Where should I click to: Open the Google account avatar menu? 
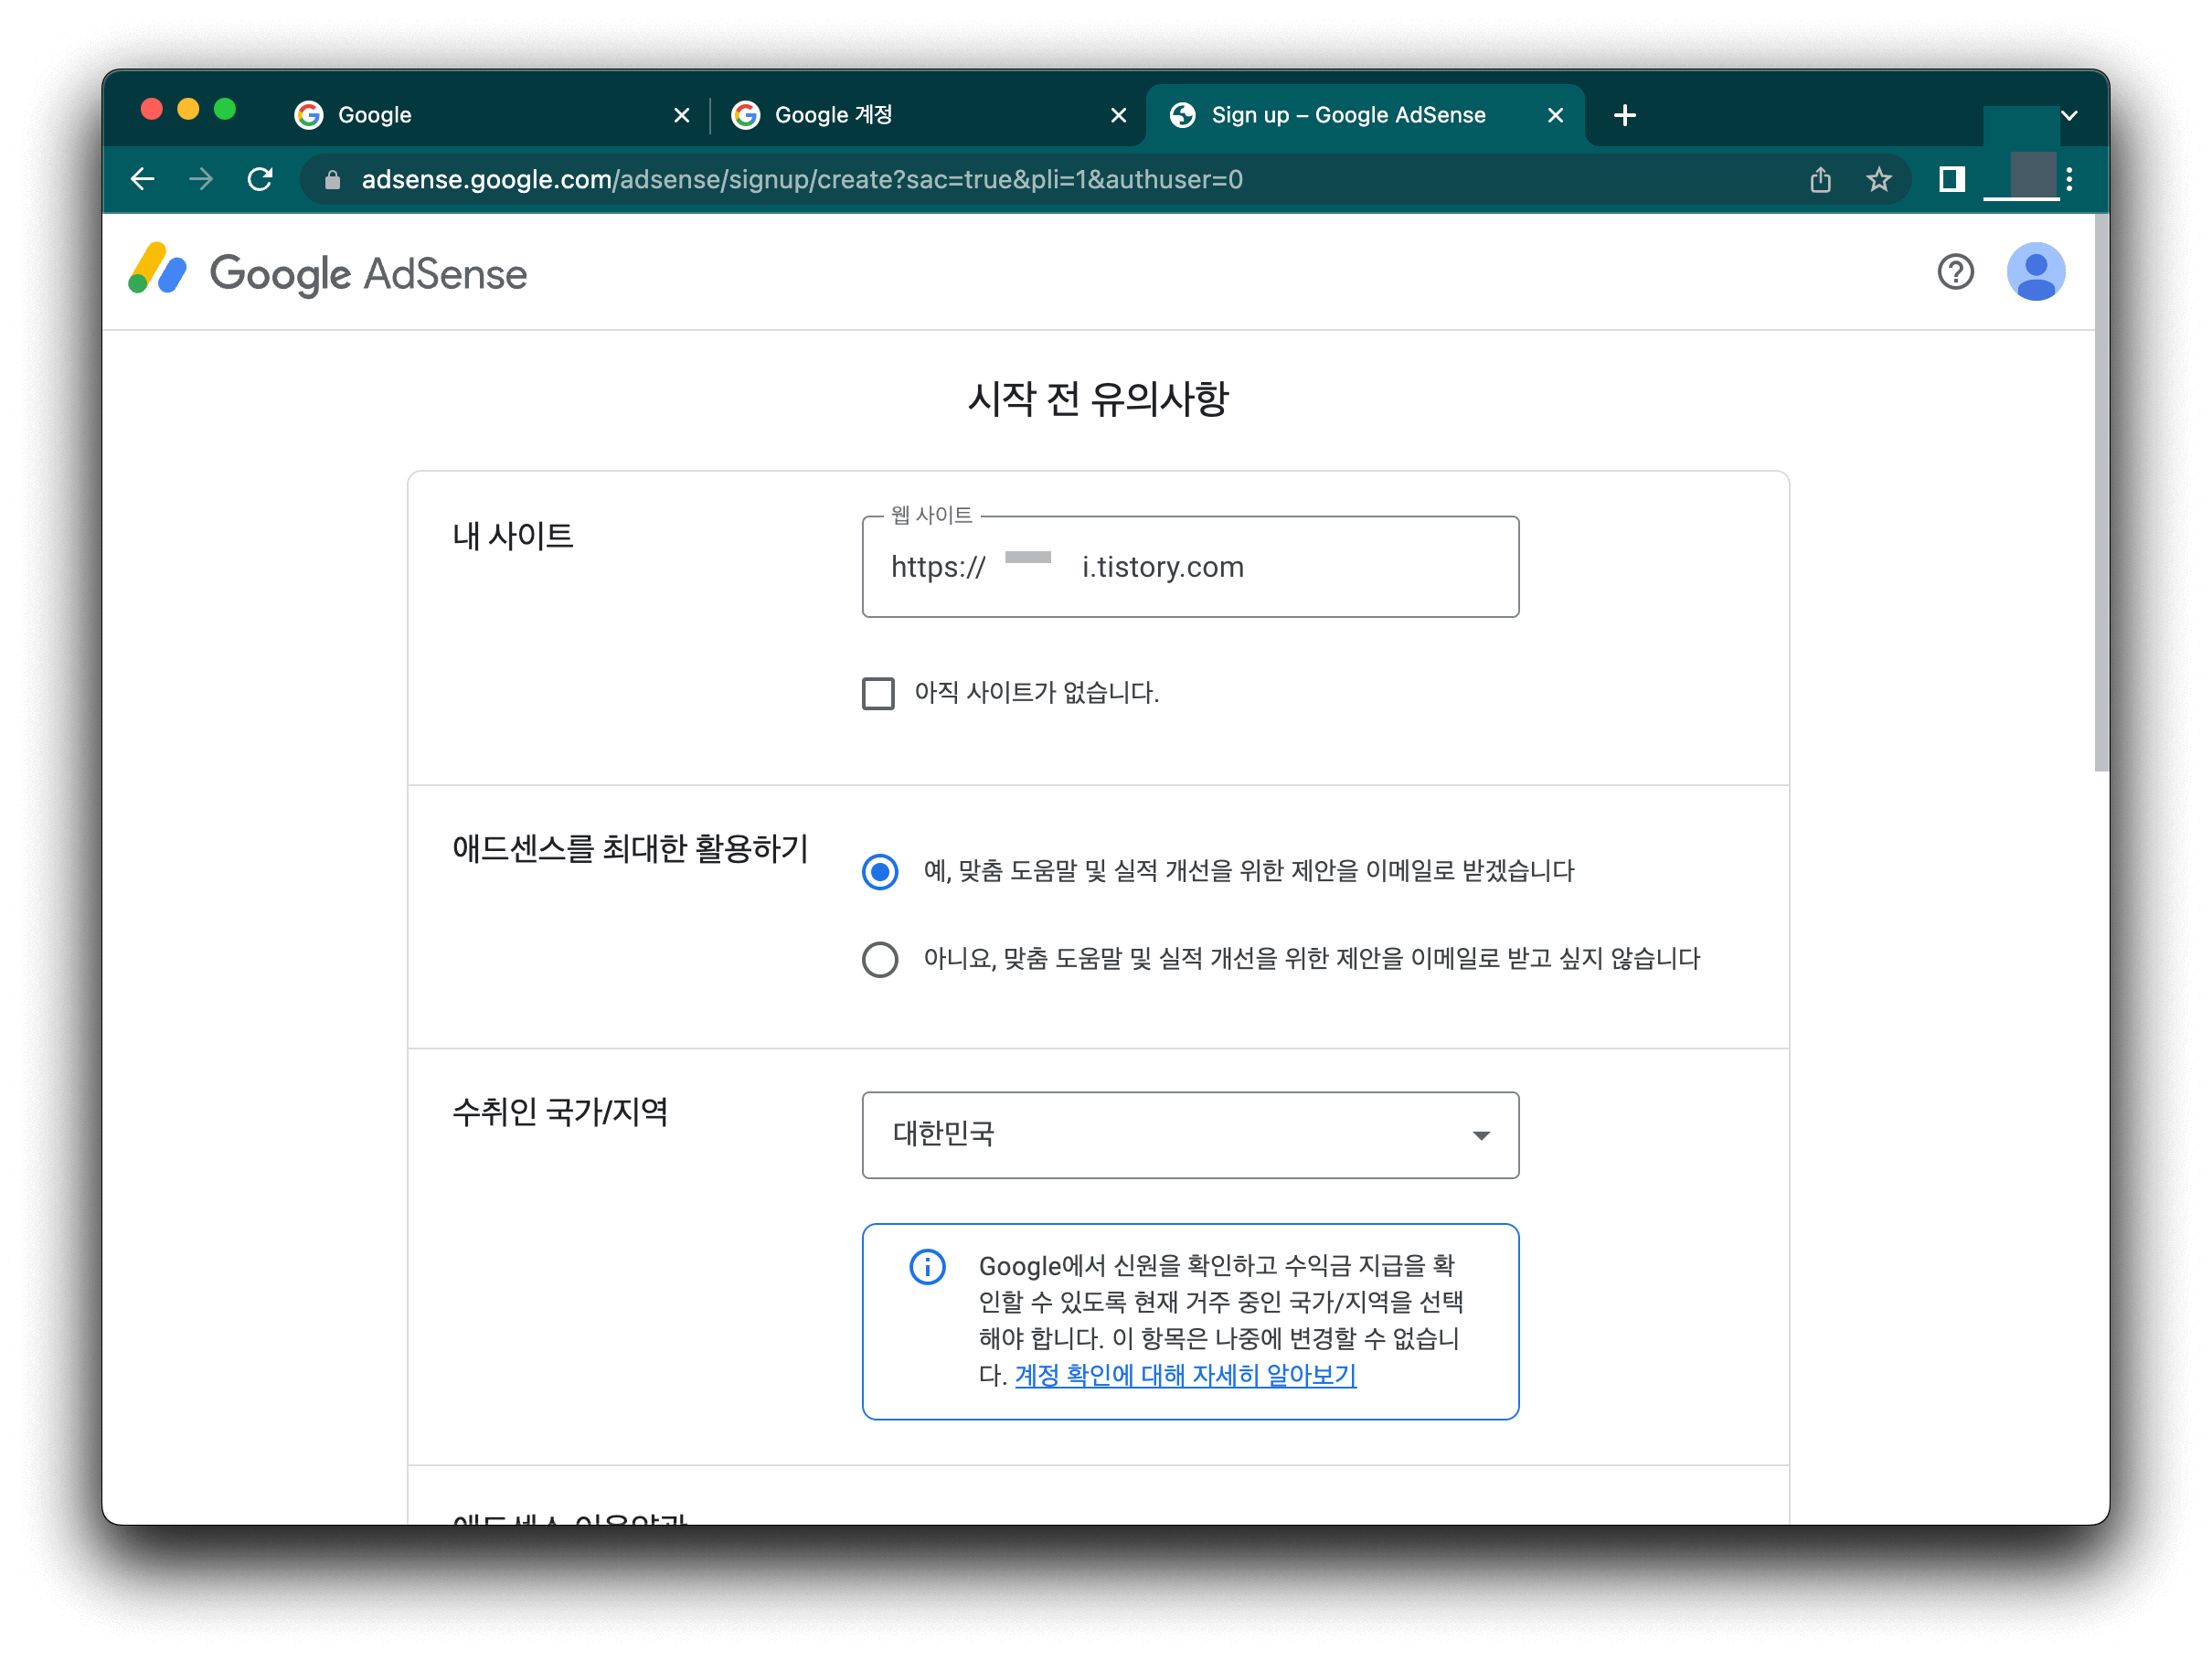(2035, 272)
